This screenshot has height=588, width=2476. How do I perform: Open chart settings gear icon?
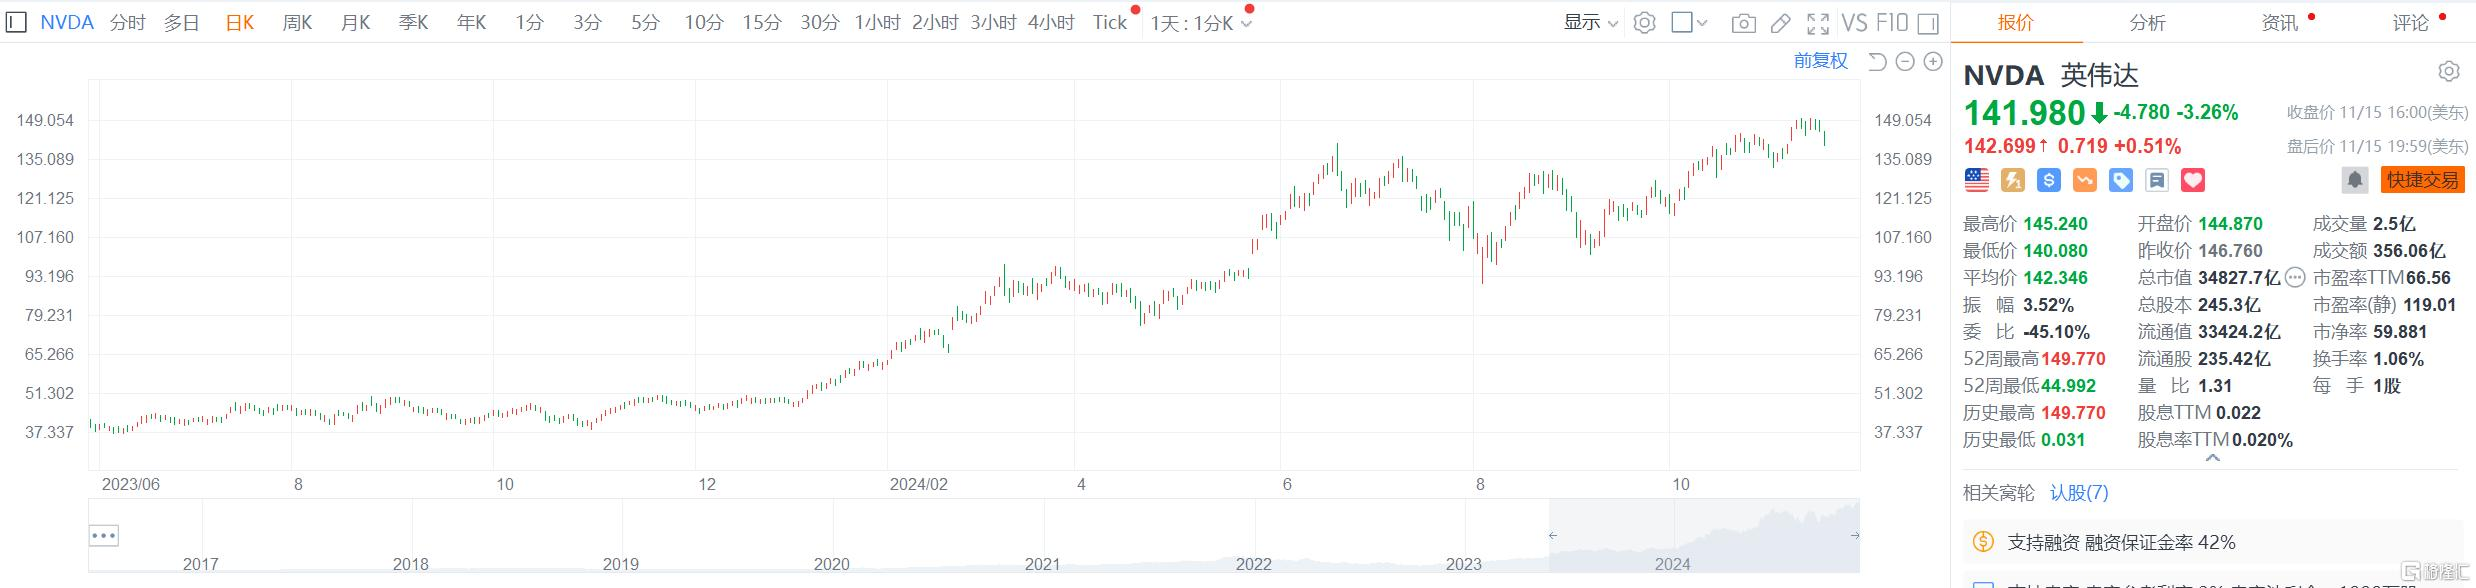click(x=1644, y=23)
